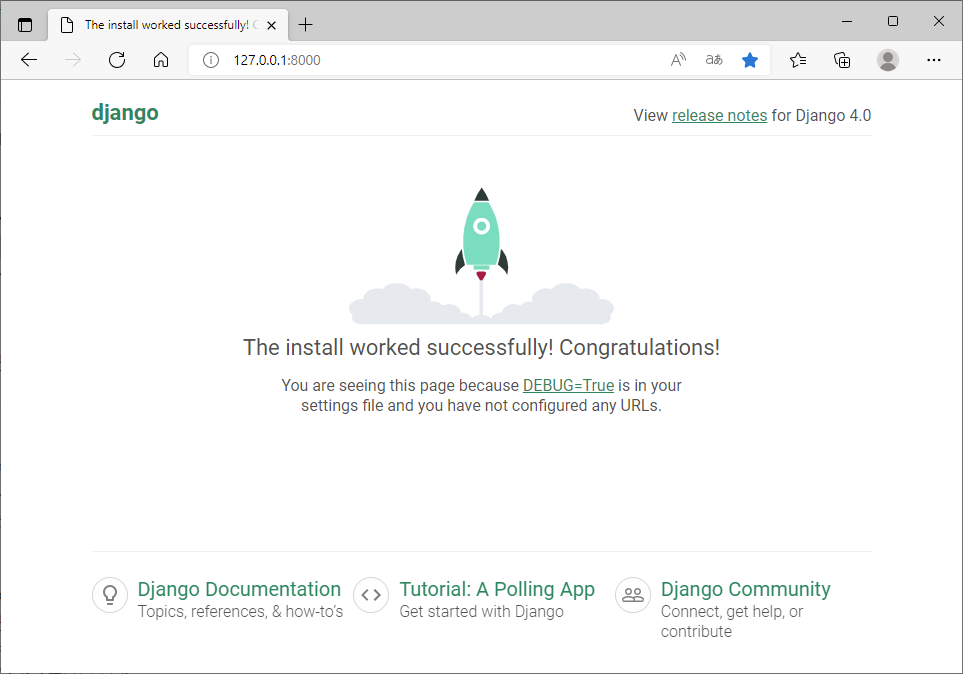Screen dimensions: 963x674
Task: Click the greyed forward arrow
Action: pyautogui.click(x=72, y=60)
